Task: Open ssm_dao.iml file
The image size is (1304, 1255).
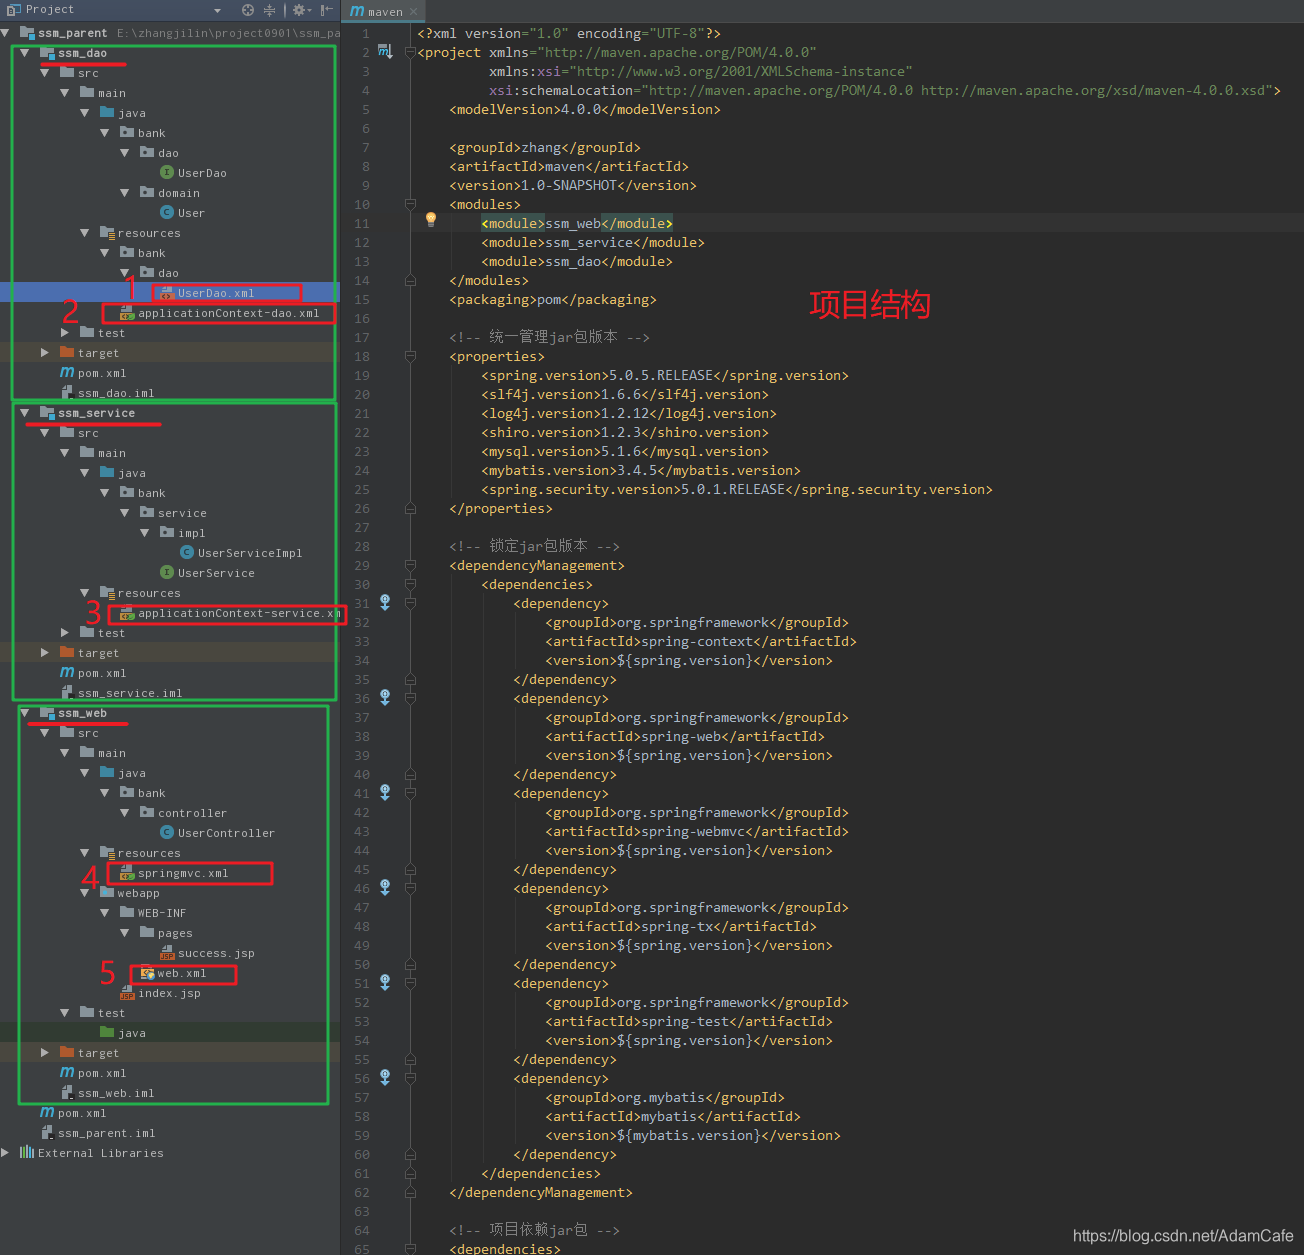Action: [x=106, y=393]
